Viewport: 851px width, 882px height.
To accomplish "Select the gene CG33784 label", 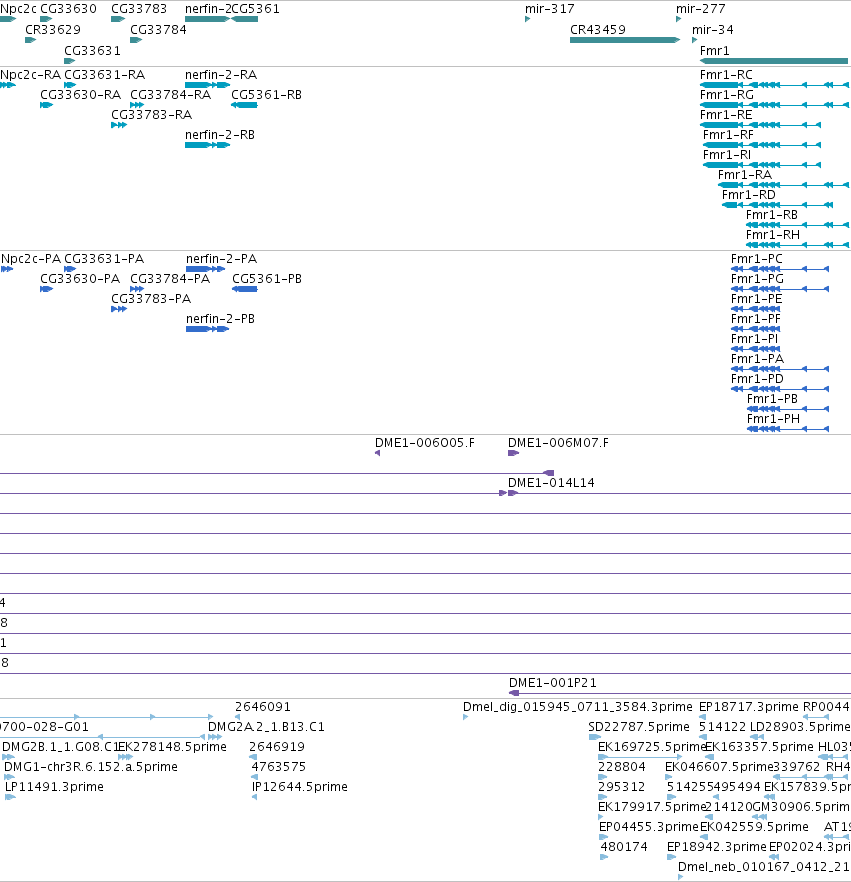I will (158, 30).
